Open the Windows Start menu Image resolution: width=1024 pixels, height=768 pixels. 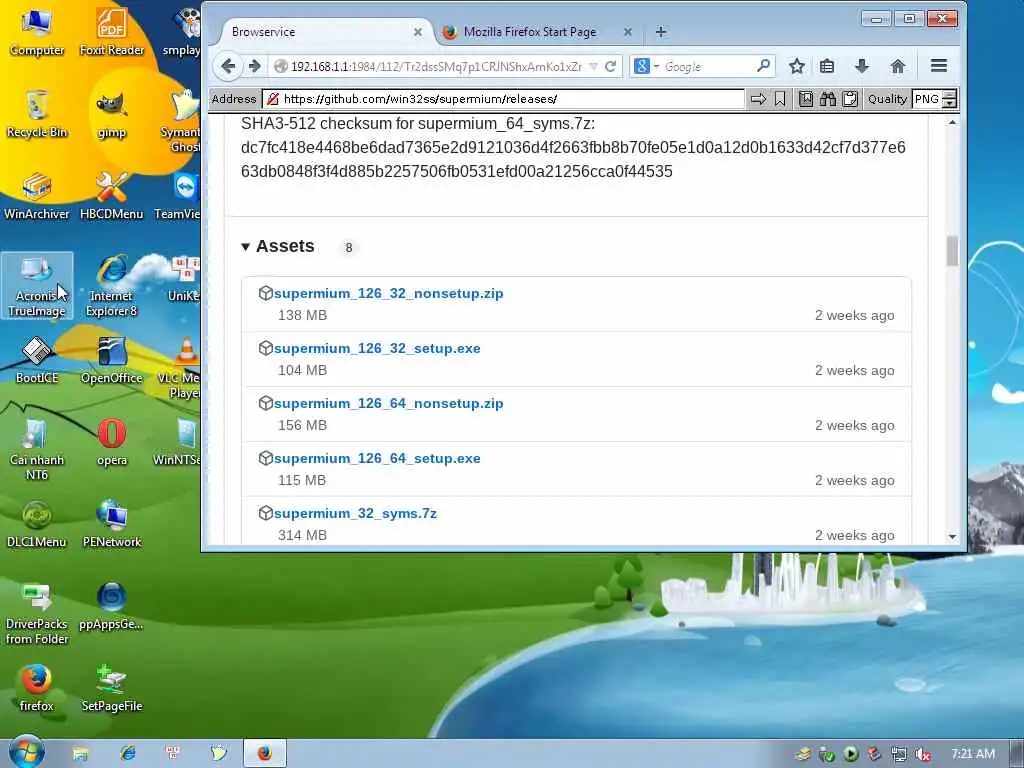coord(26,753)
